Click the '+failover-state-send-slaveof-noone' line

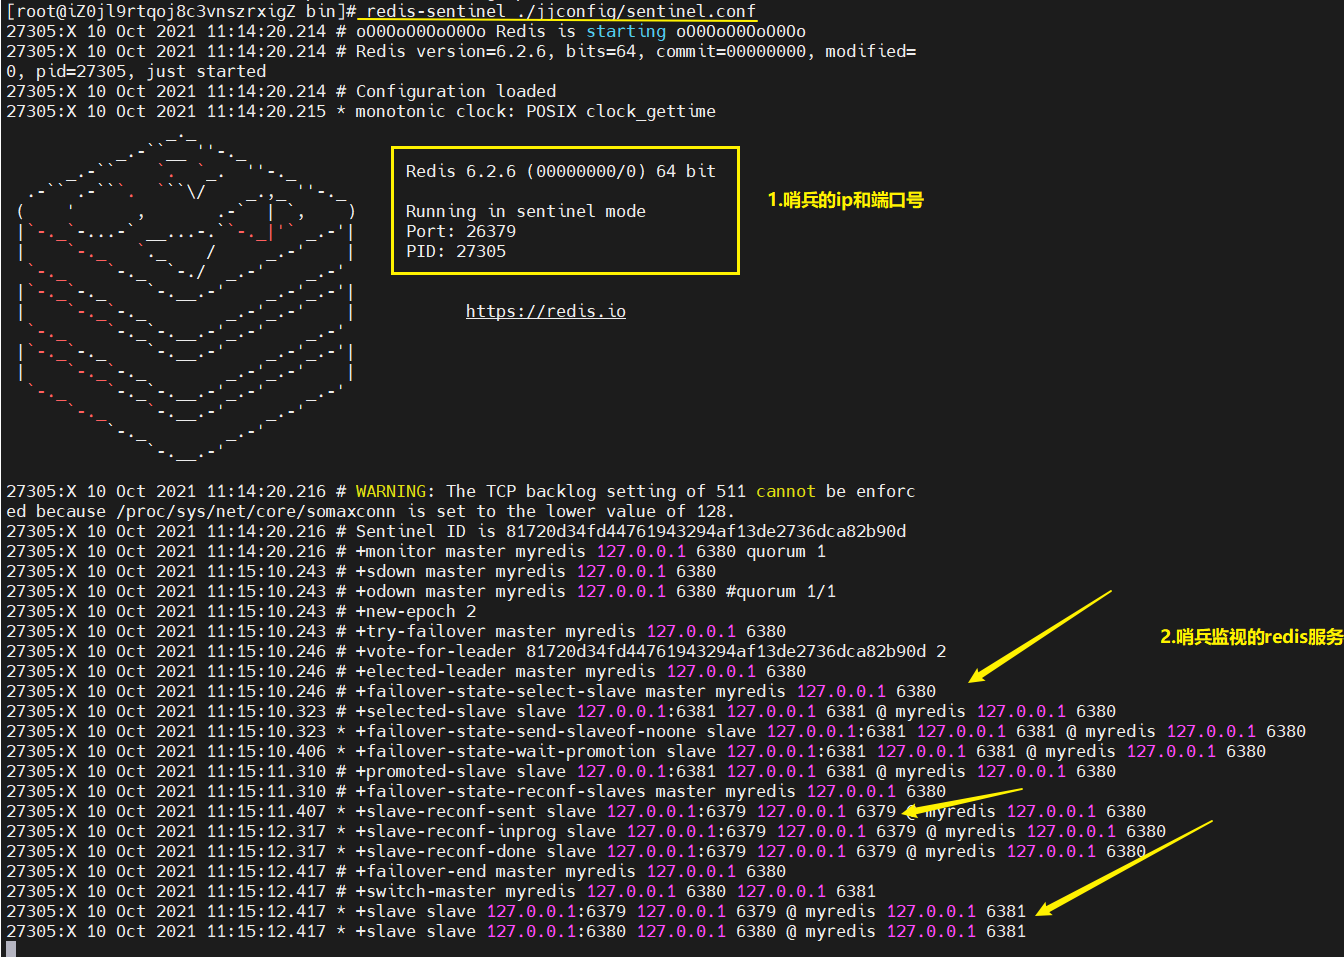pyautogui.click(x=656, y=731)
